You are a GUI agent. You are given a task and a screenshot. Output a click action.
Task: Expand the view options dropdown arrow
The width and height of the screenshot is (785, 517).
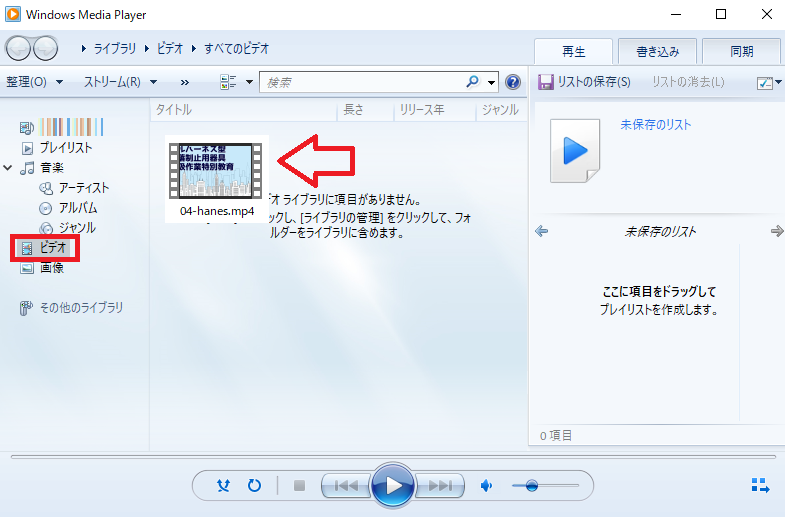click(x=249, y=82)
